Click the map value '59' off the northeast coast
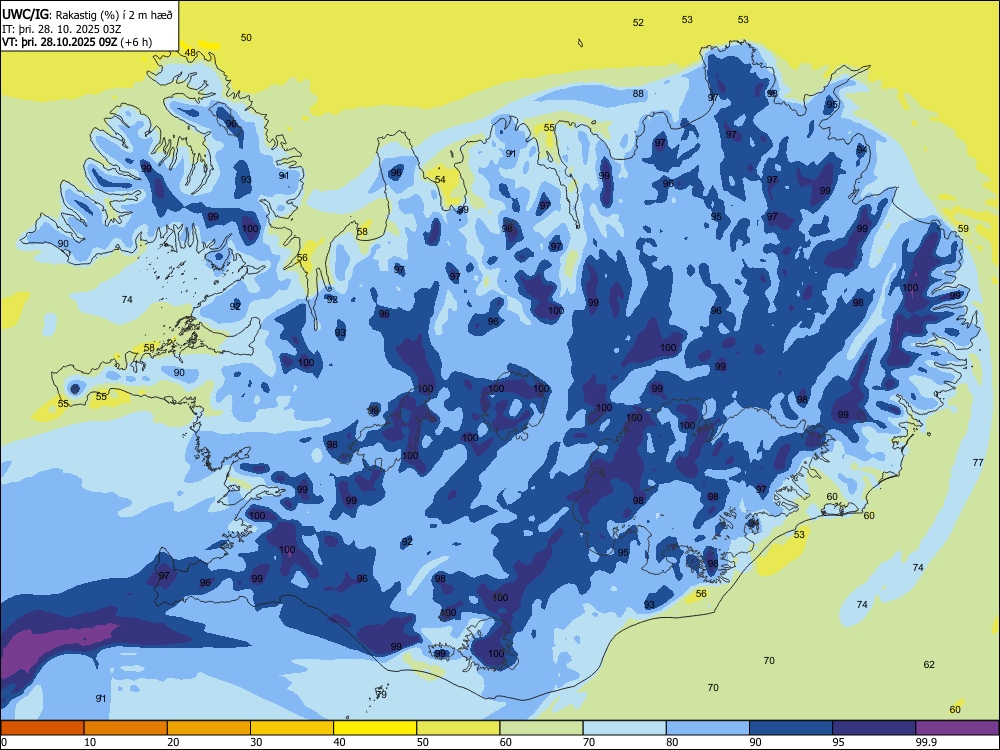 [x=963, y=228]
